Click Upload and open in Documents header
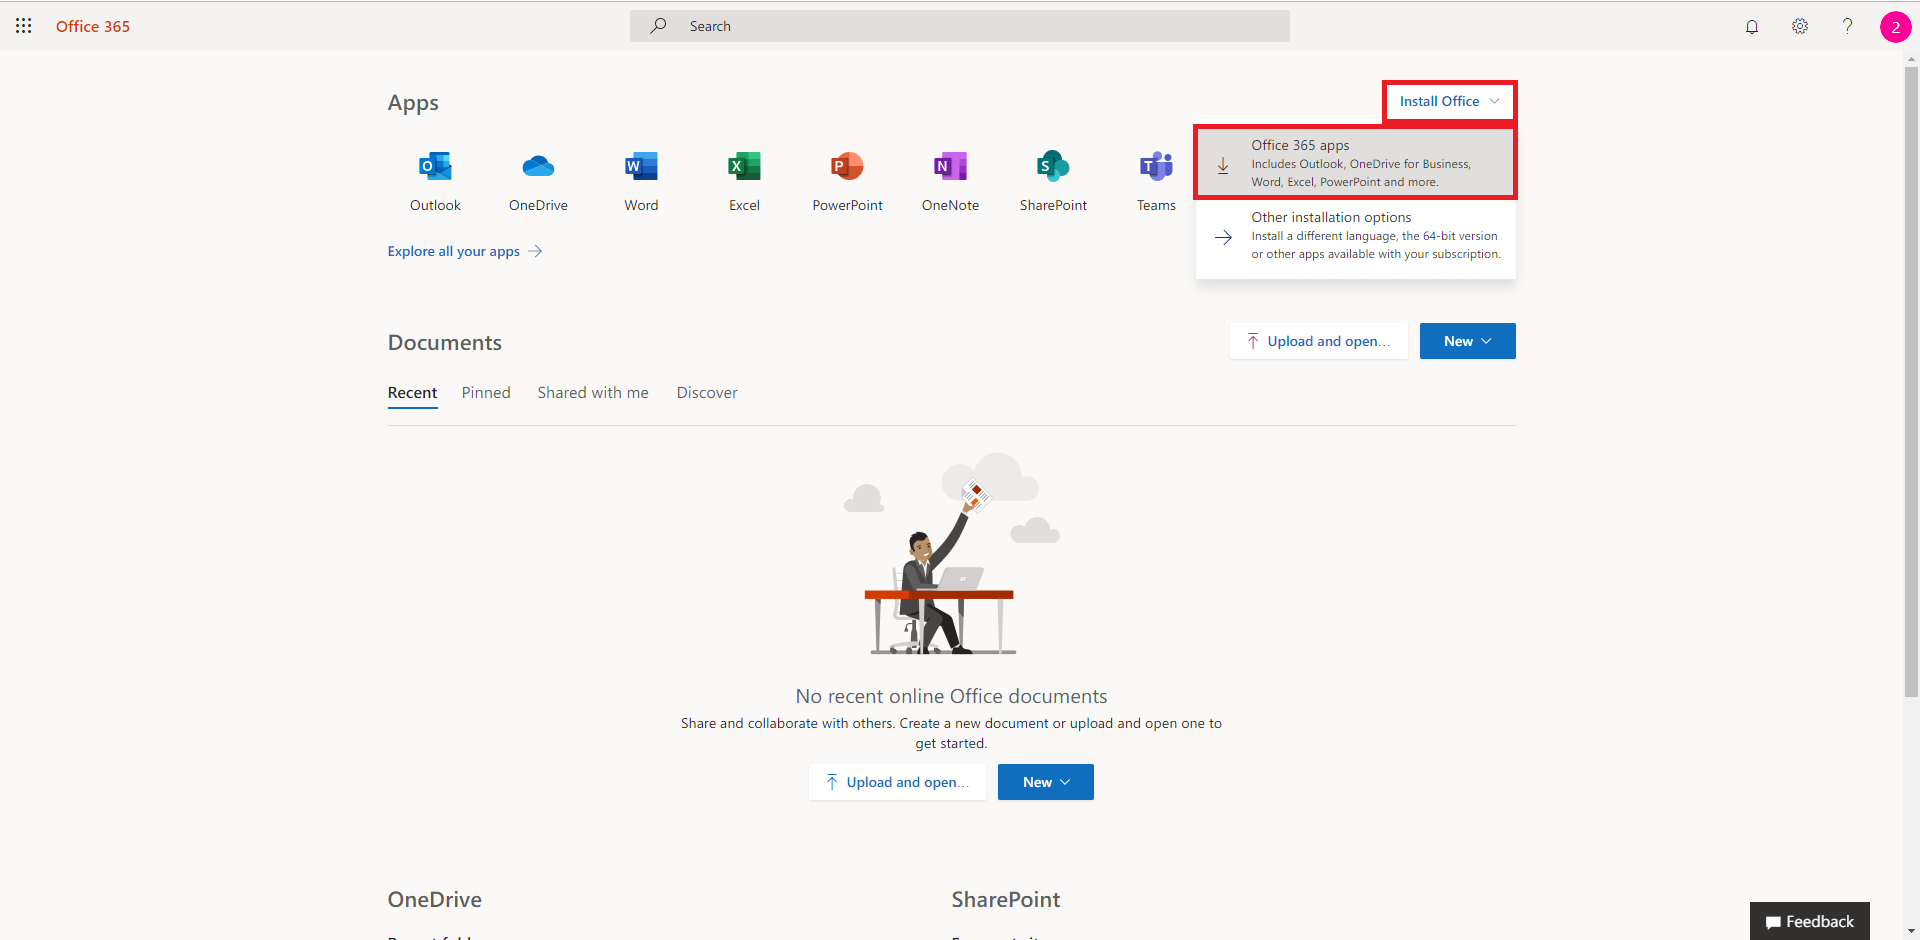 [x=1319, y=341]
